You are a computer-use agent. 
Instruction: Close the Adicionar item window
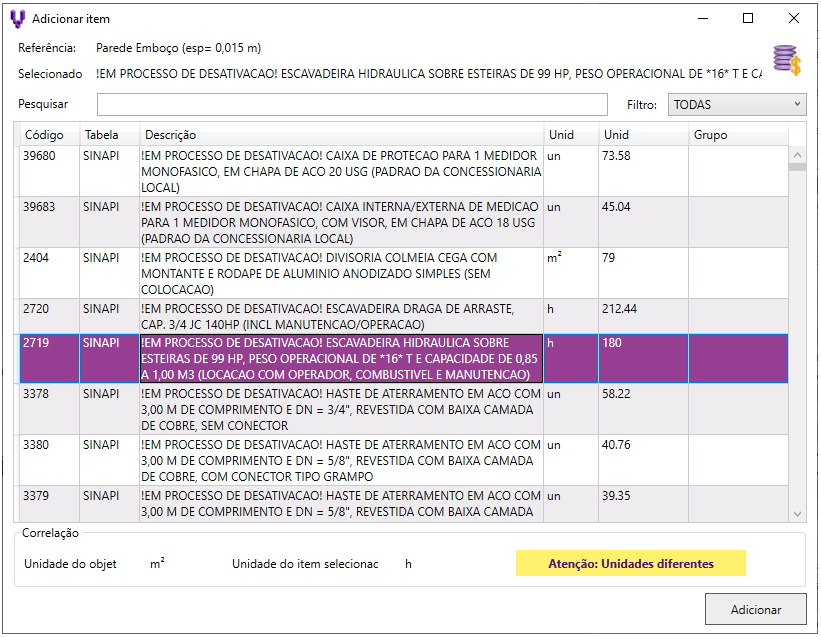pyautogui.click(x=793, y=18)
